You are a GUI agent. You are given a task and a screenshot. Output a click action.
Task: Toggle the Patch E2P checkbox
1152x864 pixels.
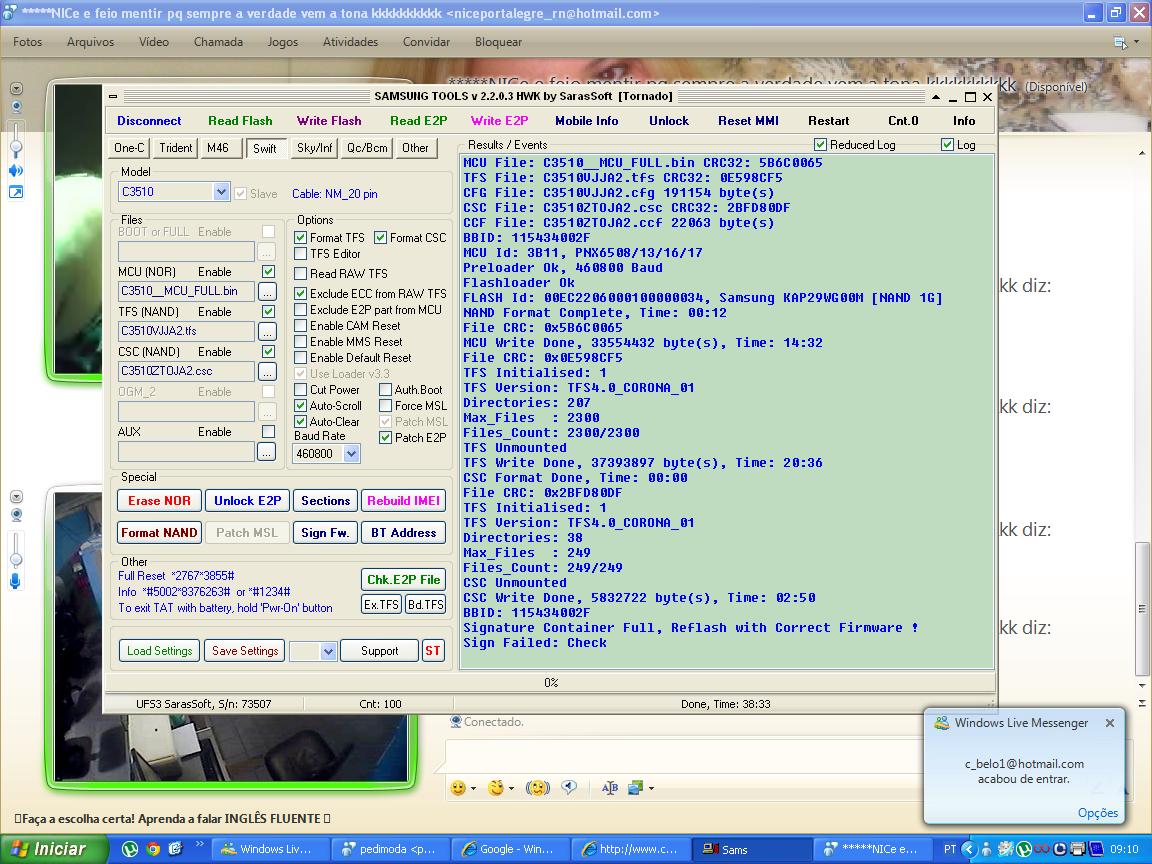click(x=385, y=438)
